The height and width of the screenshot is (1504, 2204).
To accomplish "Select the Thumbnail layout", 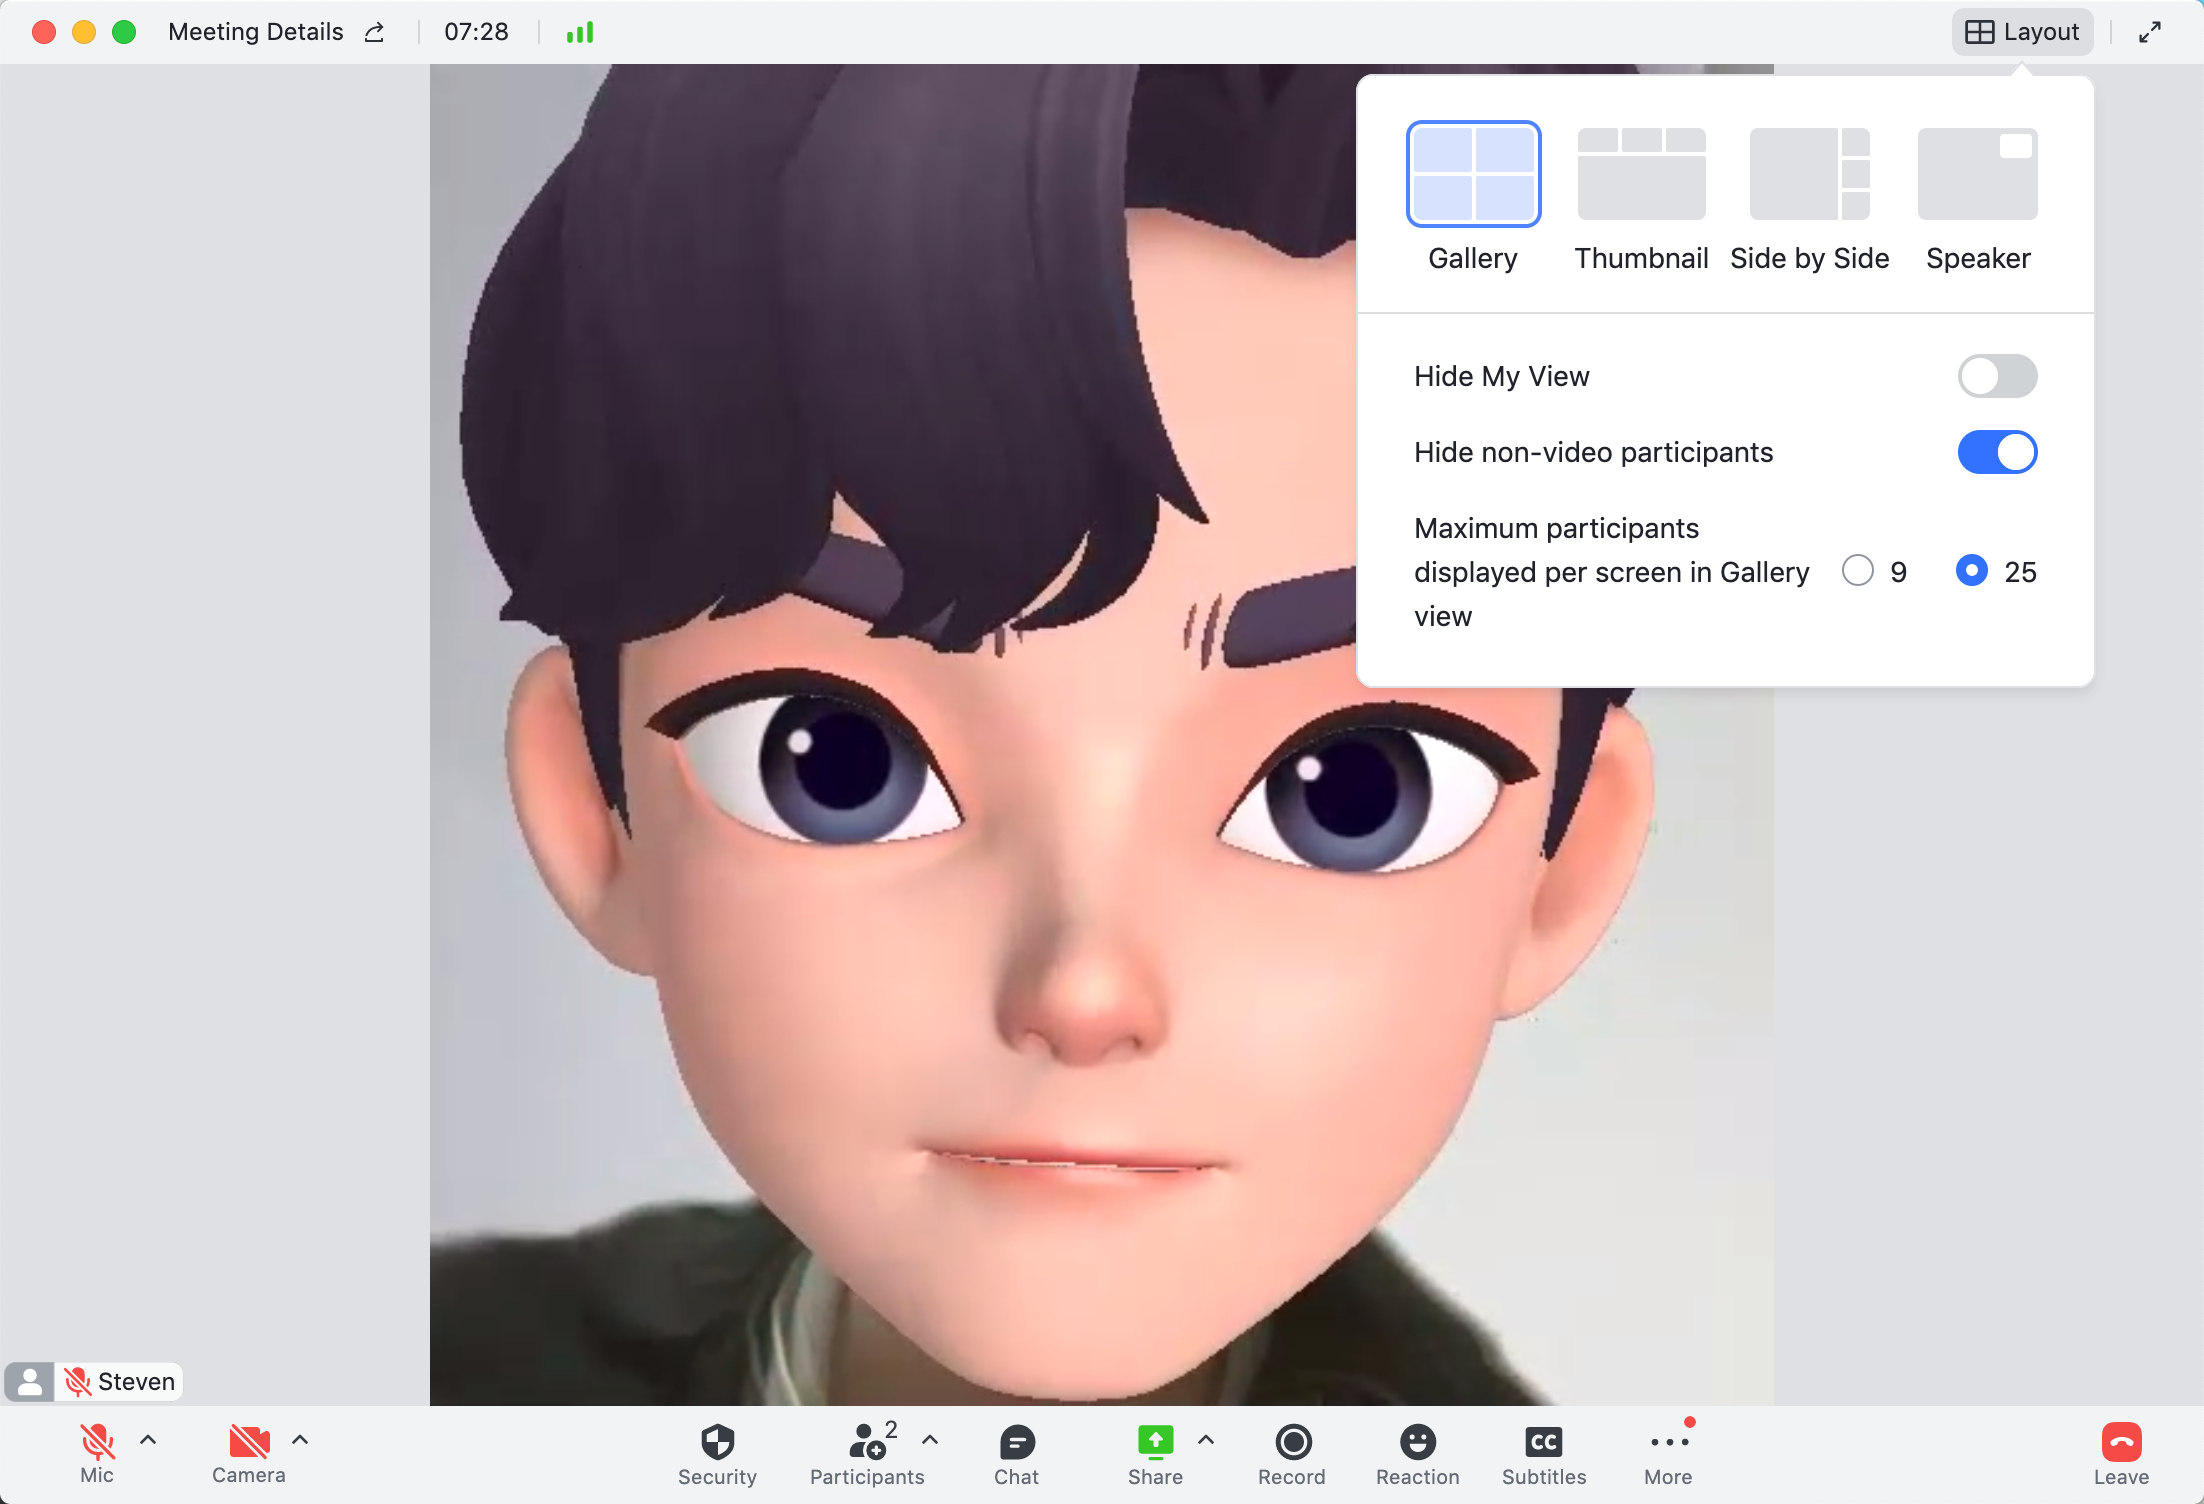I will click(x=1641, y=198).
